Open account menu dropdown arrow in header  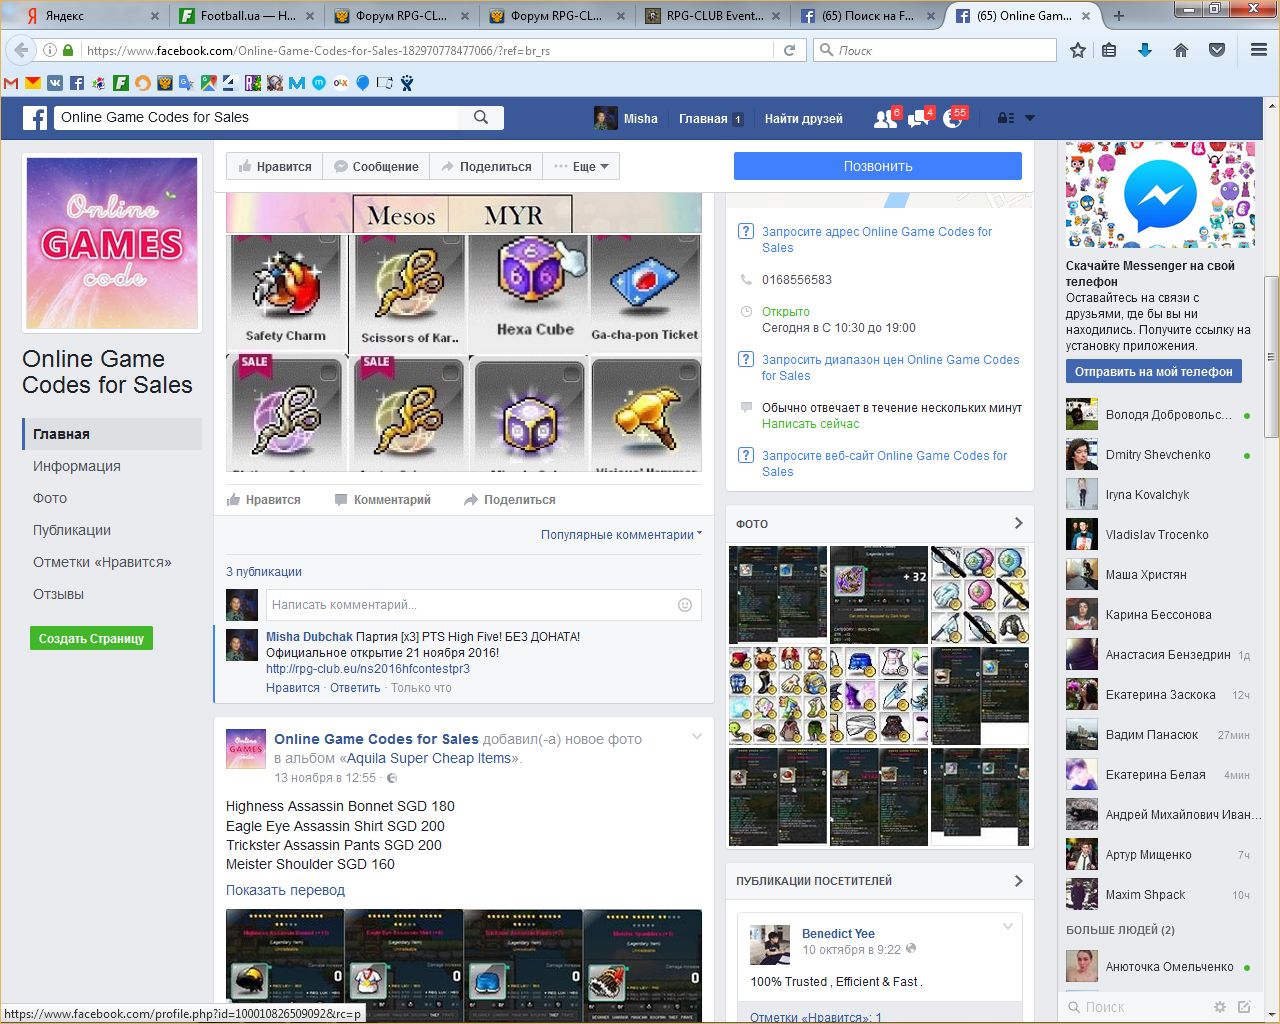pos(1030,118)
